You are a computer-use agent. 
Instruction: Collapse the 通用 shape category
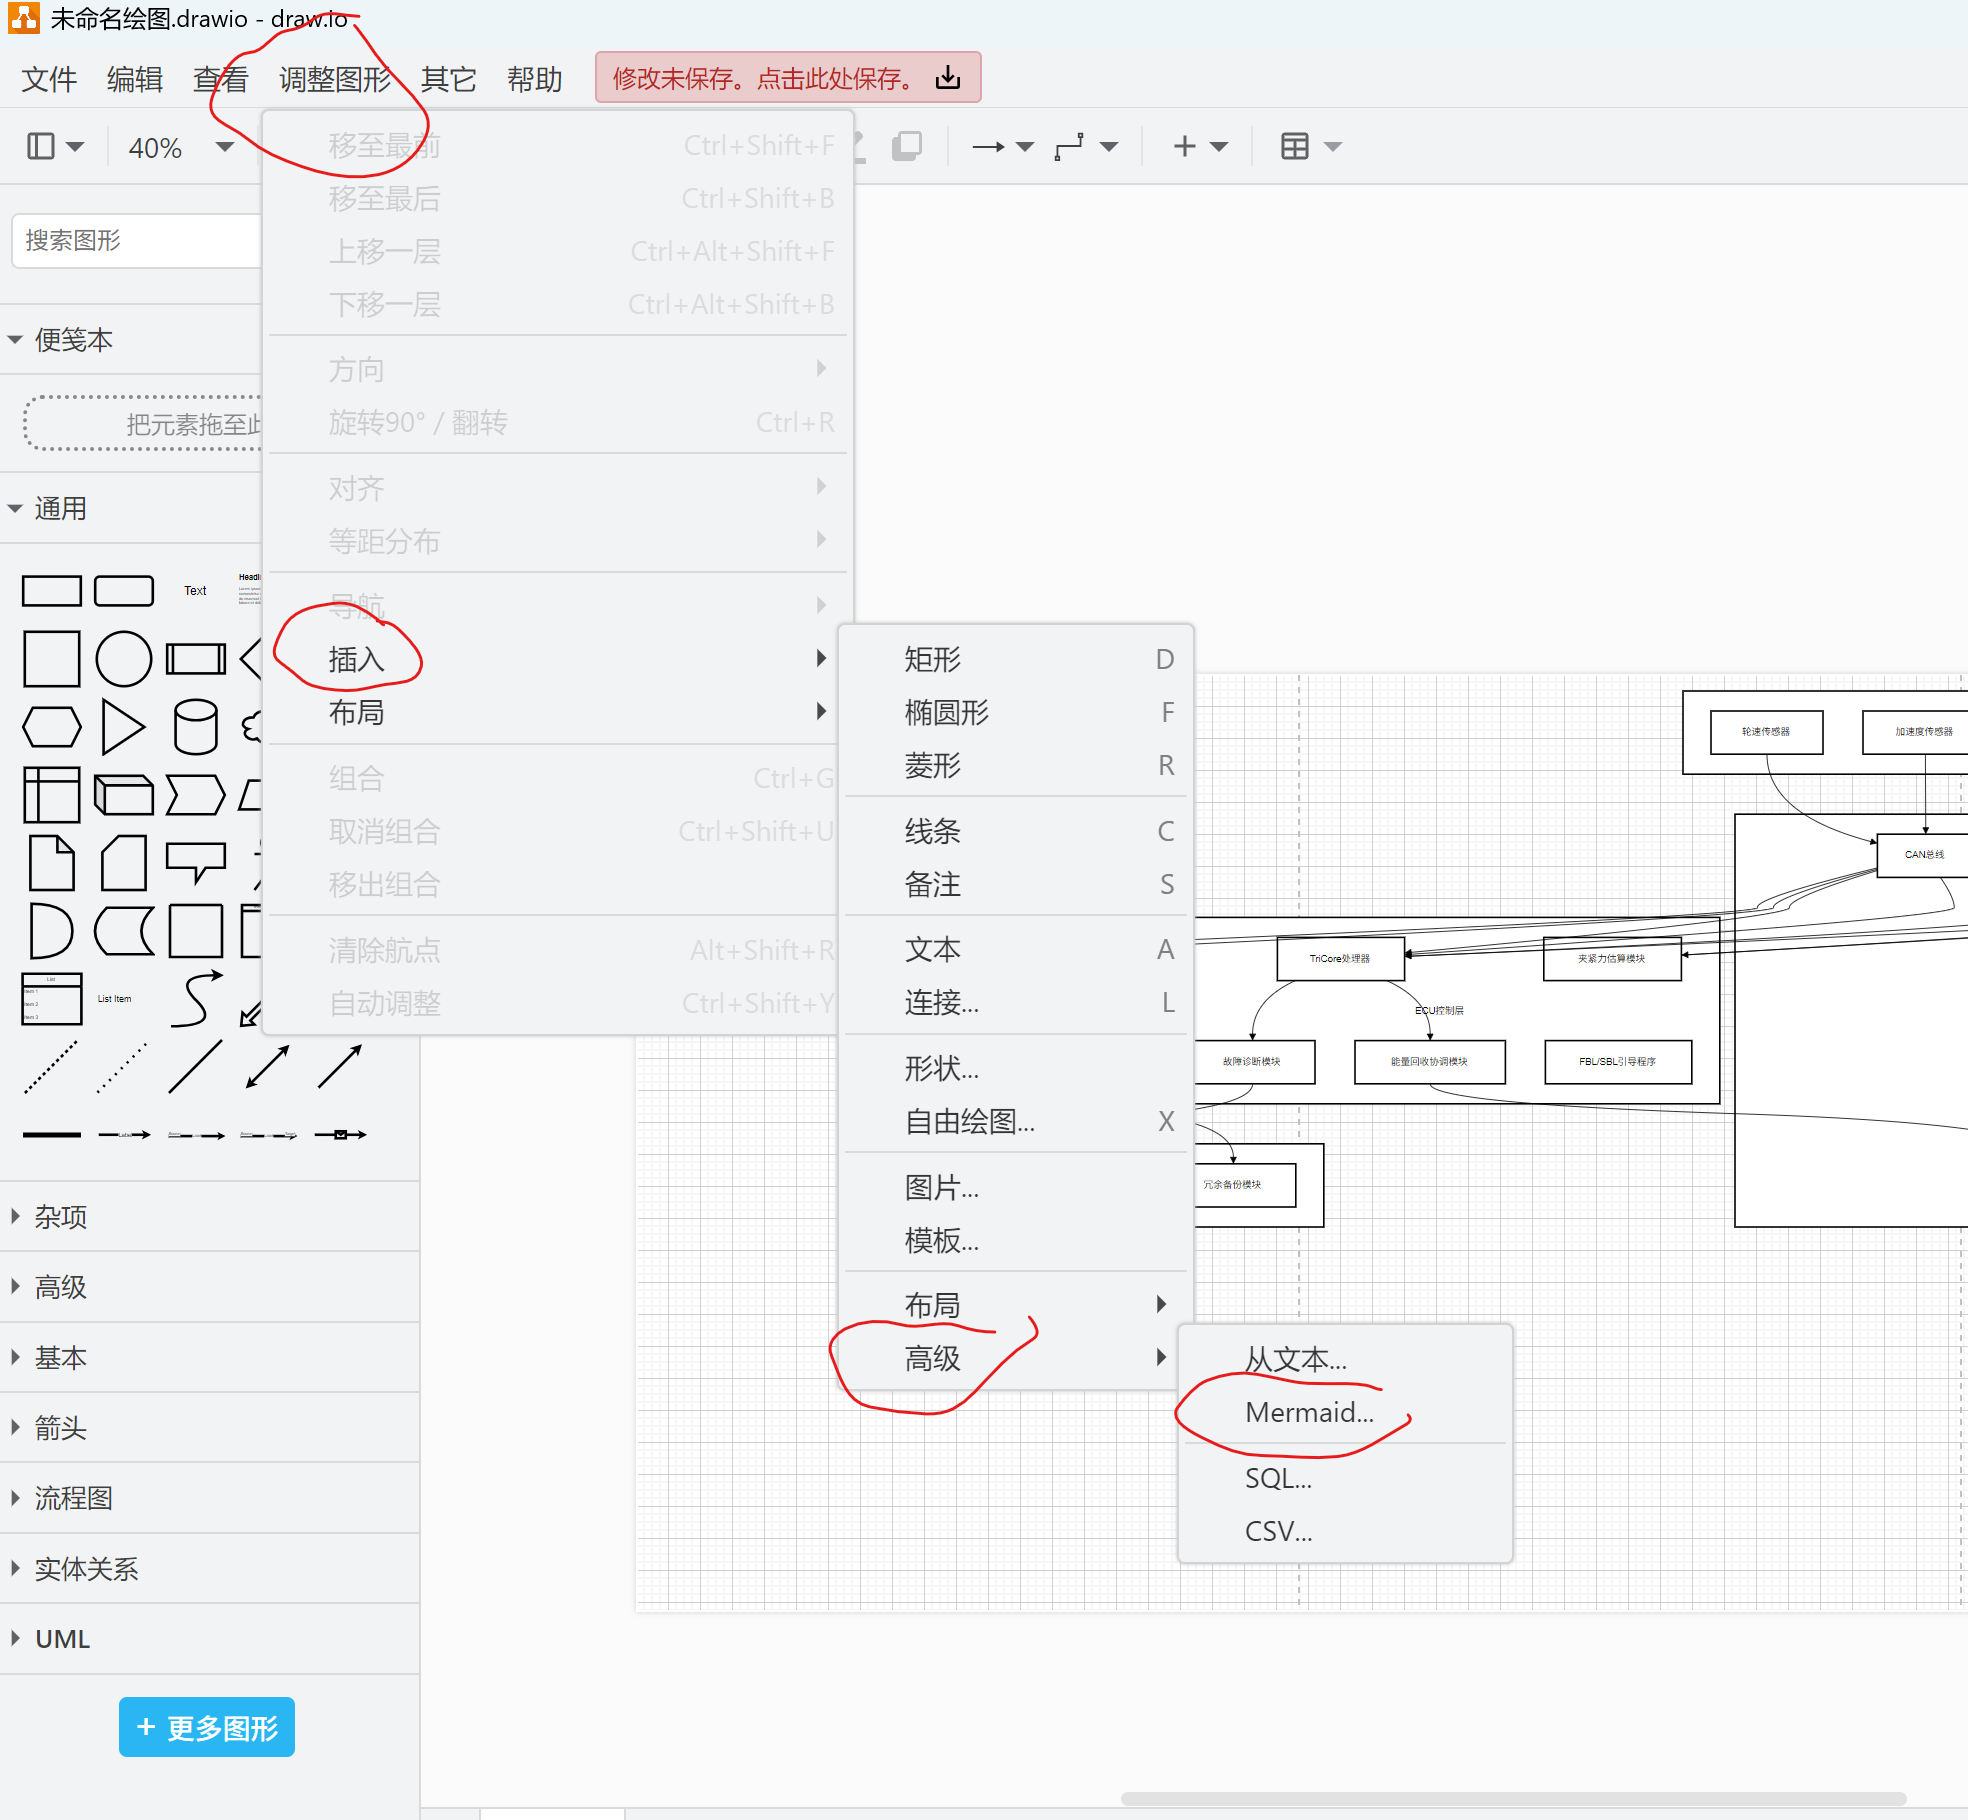(x=60, y=508)
